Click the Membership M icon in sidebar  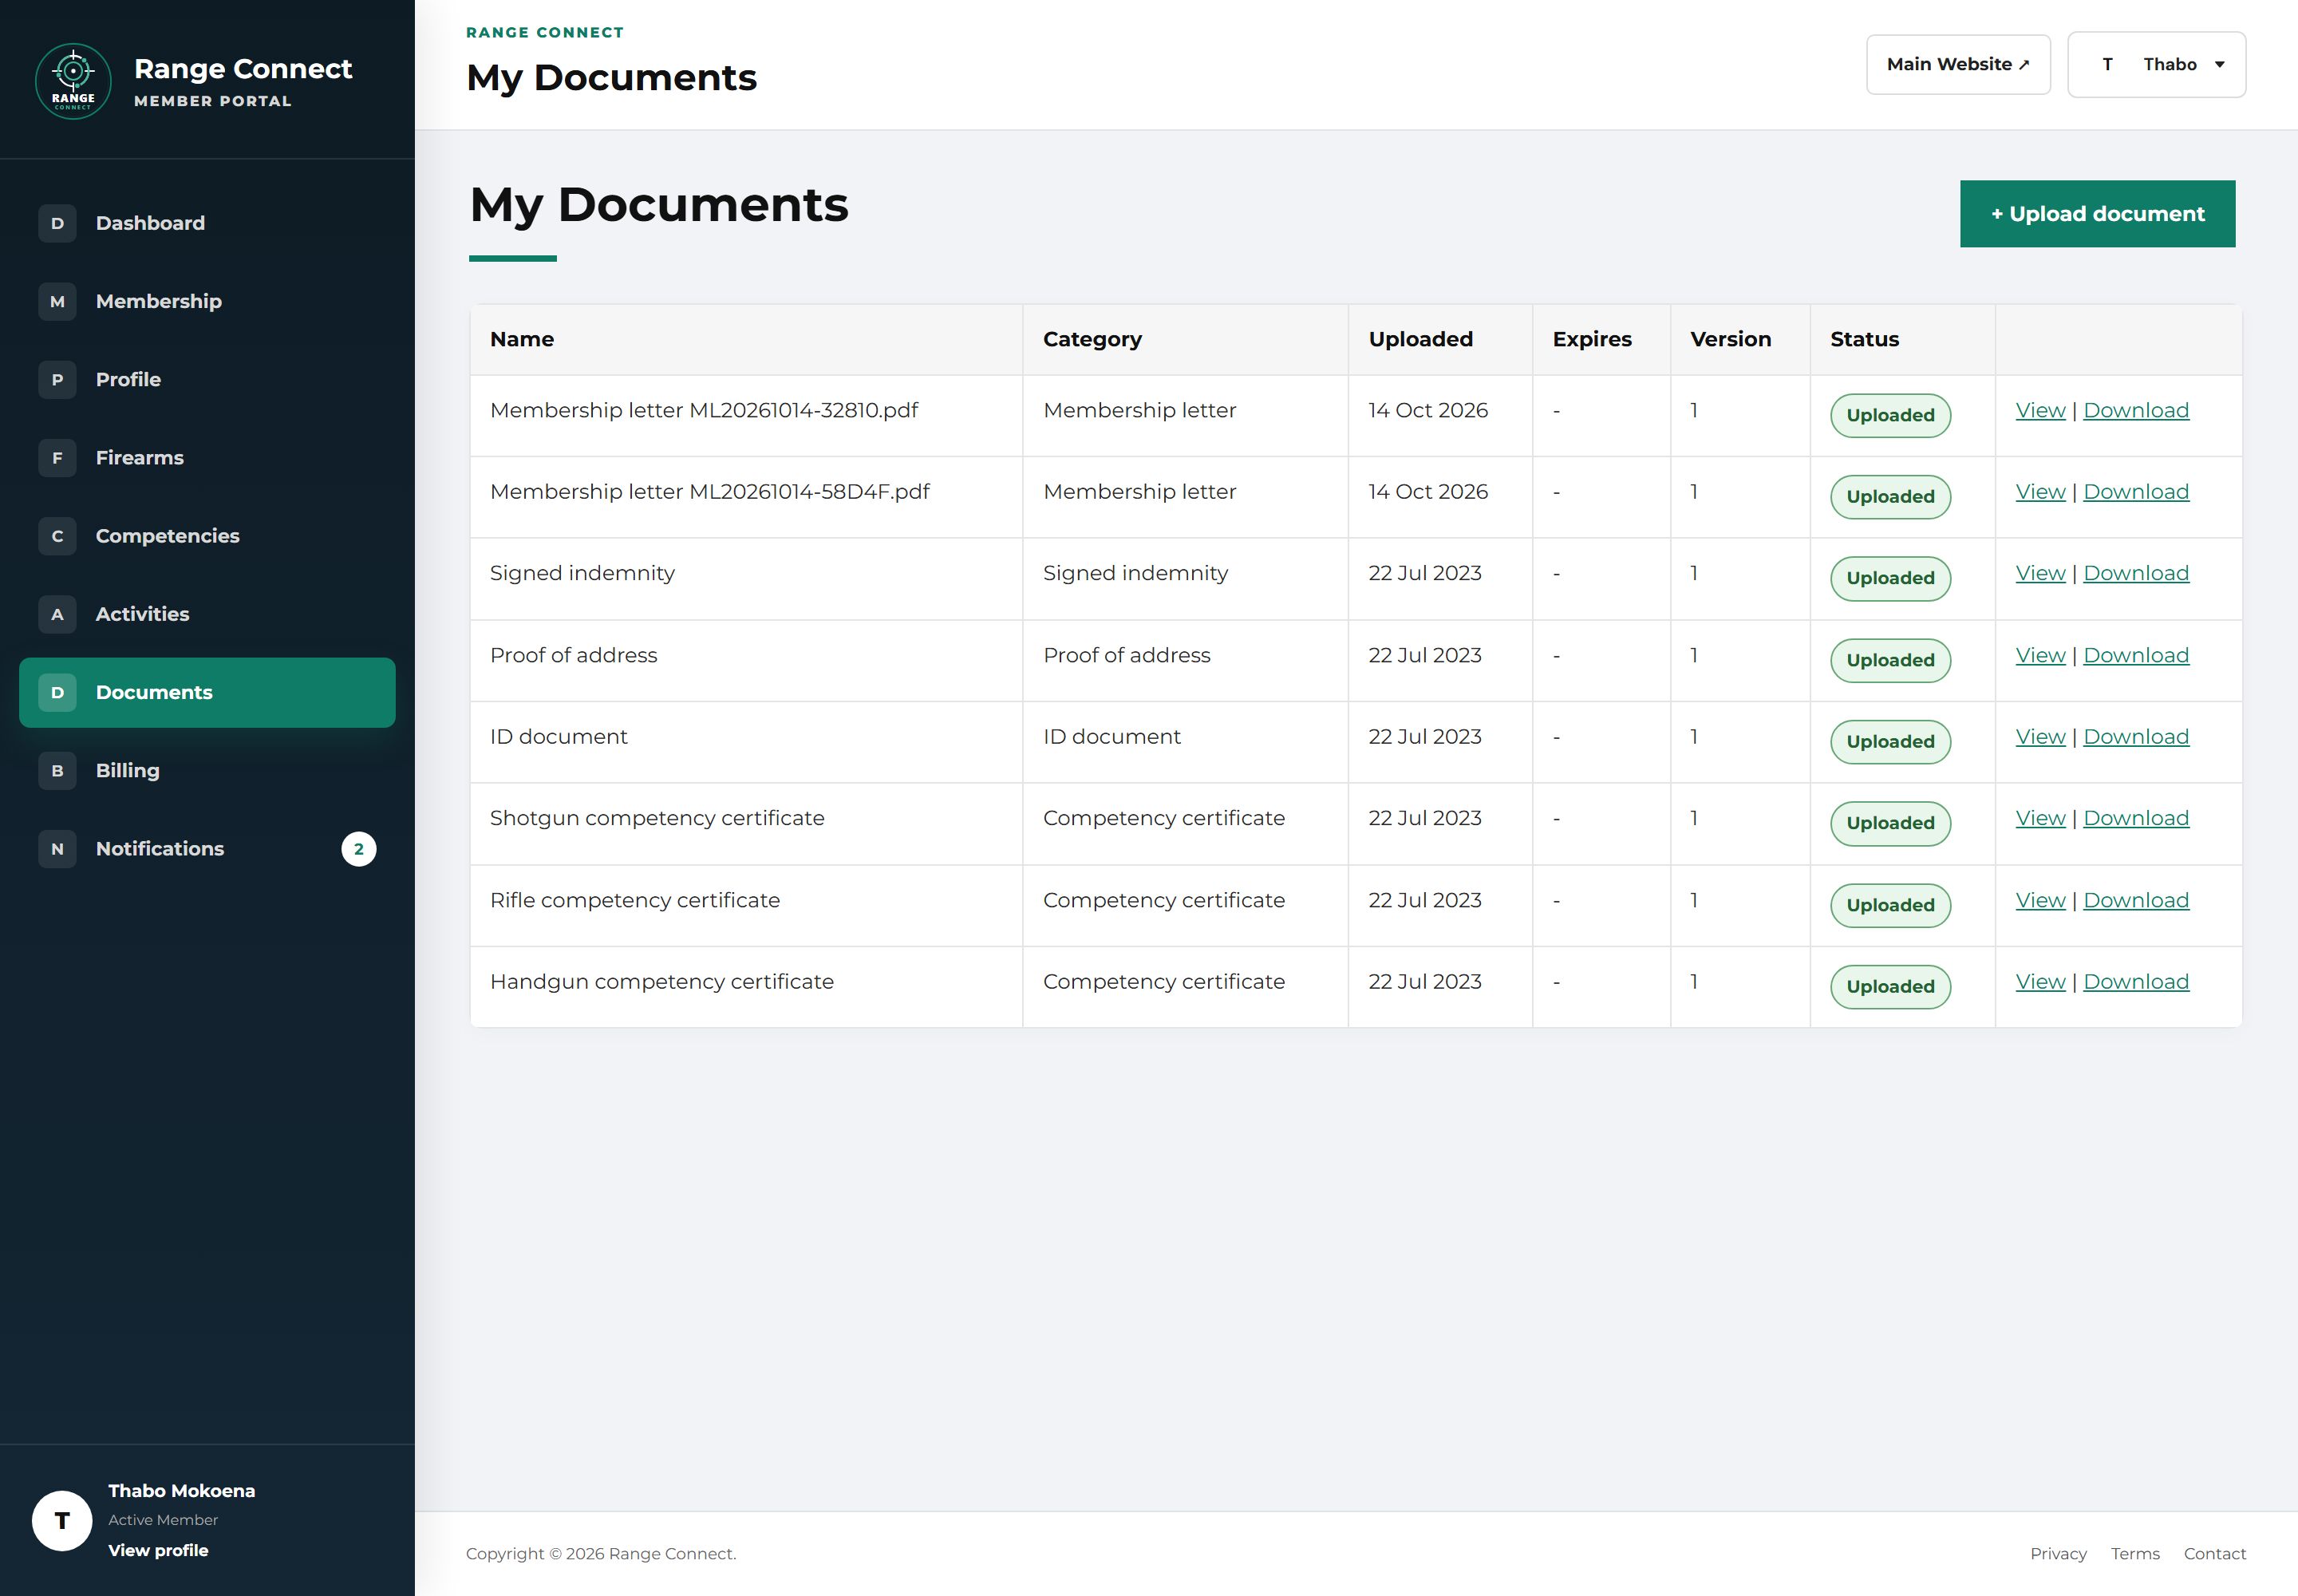[x=57, y=301]
